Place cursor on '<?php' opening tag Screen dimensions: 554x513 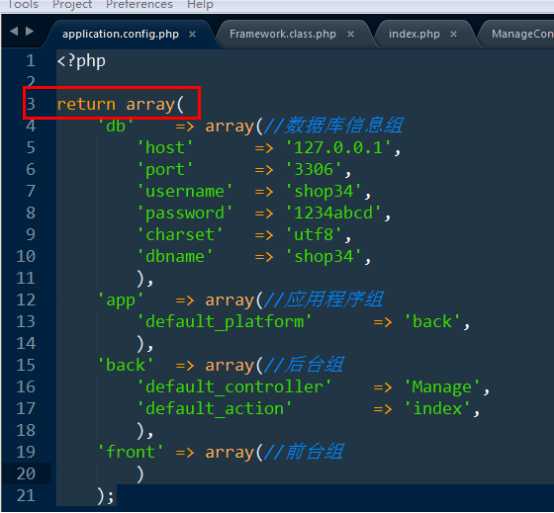click(81, 61)
